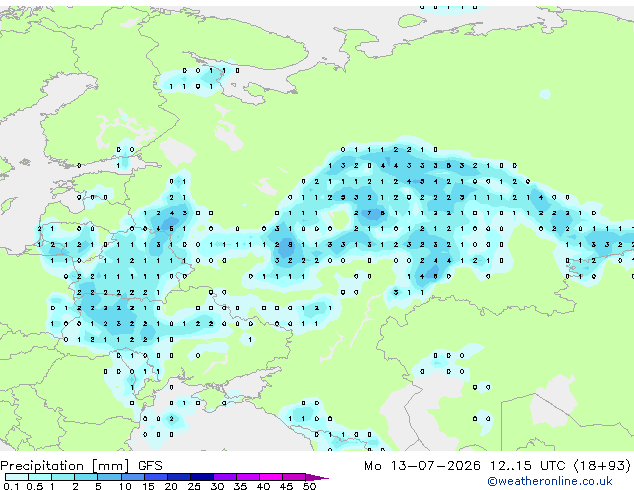Click the "Mo 13-07-2026" date text

pyautogui.click(x=423, y=466)
